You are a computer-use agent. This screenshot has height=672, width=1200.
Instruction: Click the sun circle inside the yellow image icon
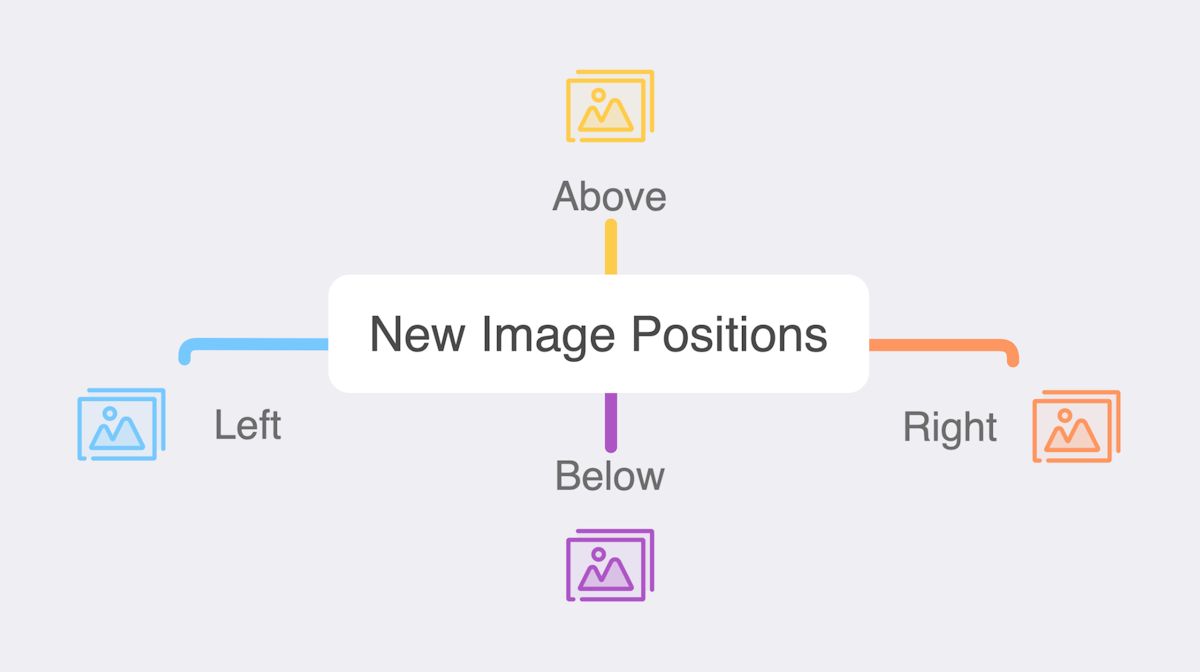(x=598, y=96)
